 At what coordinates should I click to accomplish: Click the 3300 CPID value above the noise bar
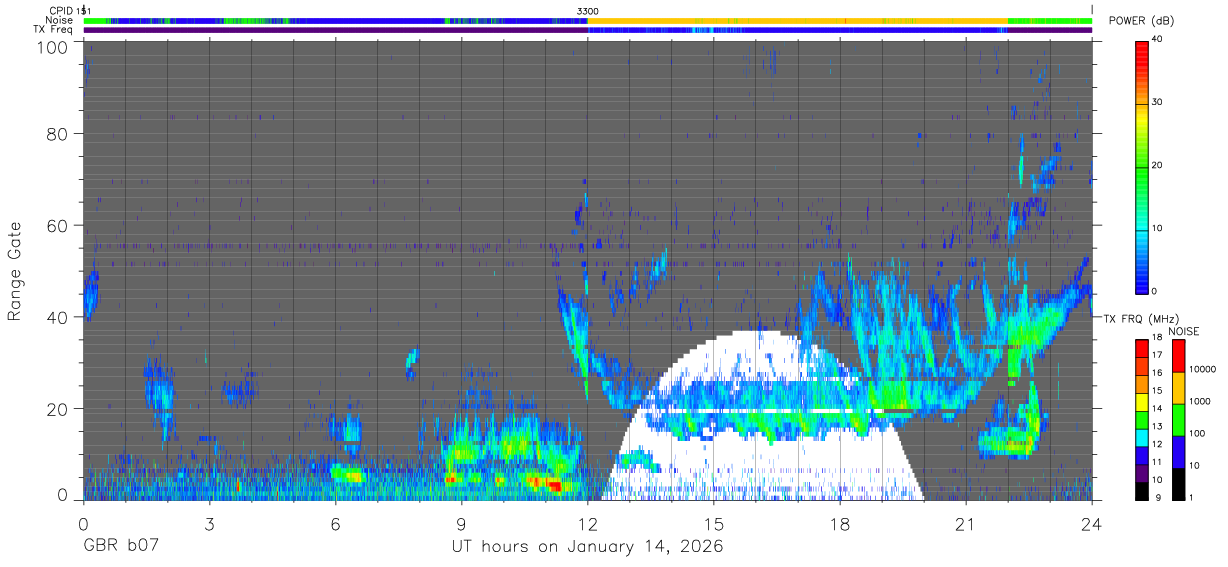click(588, 10)
